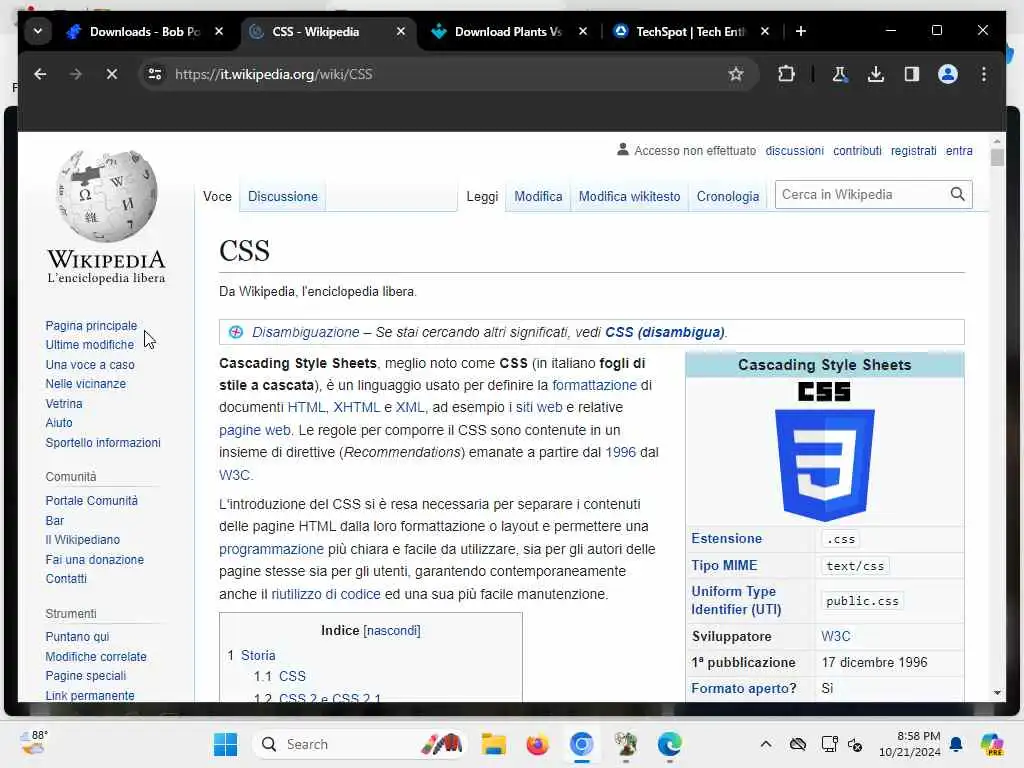Open CSS (disambigua) link
Image resolution: width=1024 pixels, height=768 pixels.
665,332
